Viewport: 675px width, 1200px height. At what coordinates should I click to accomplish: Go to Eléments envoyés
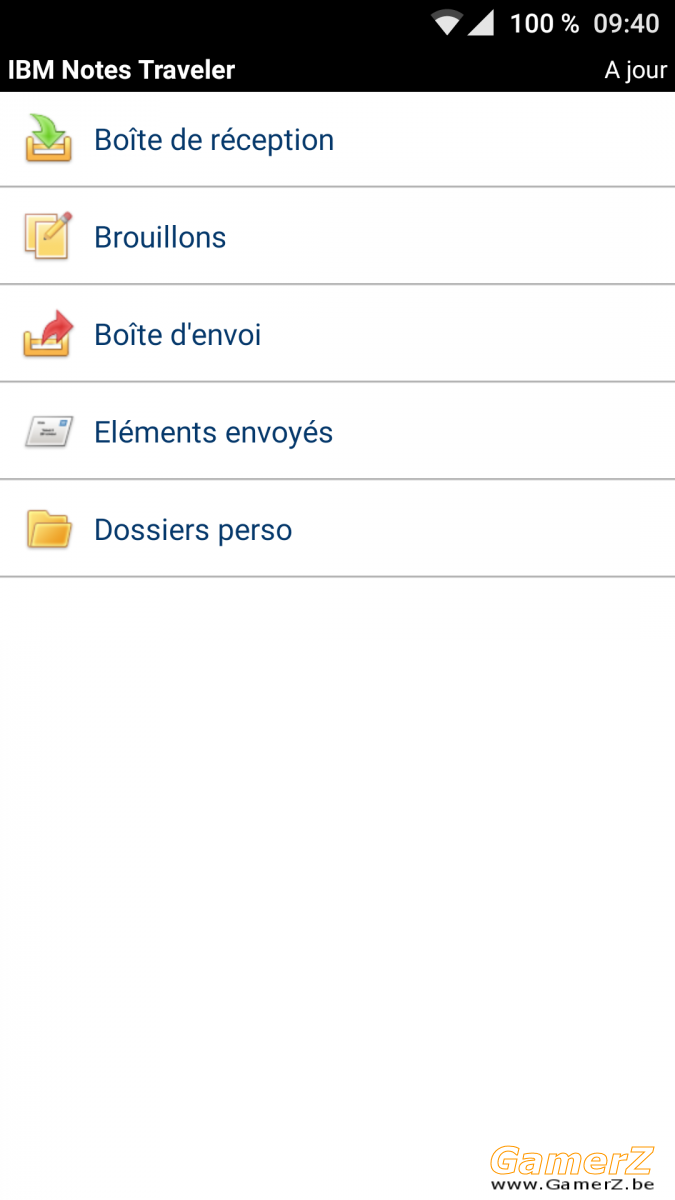pos(337,431)
